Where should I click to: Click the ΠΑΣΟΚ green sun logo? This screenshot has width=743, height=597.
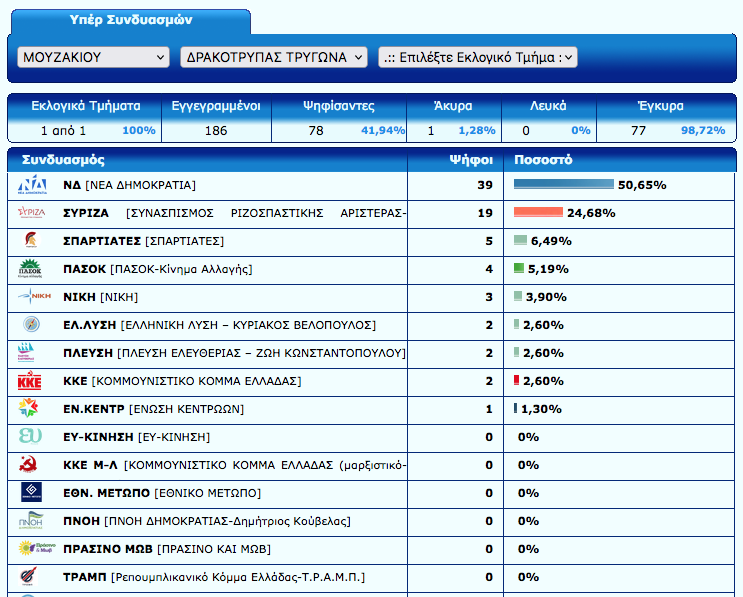[x=32, y=269]
